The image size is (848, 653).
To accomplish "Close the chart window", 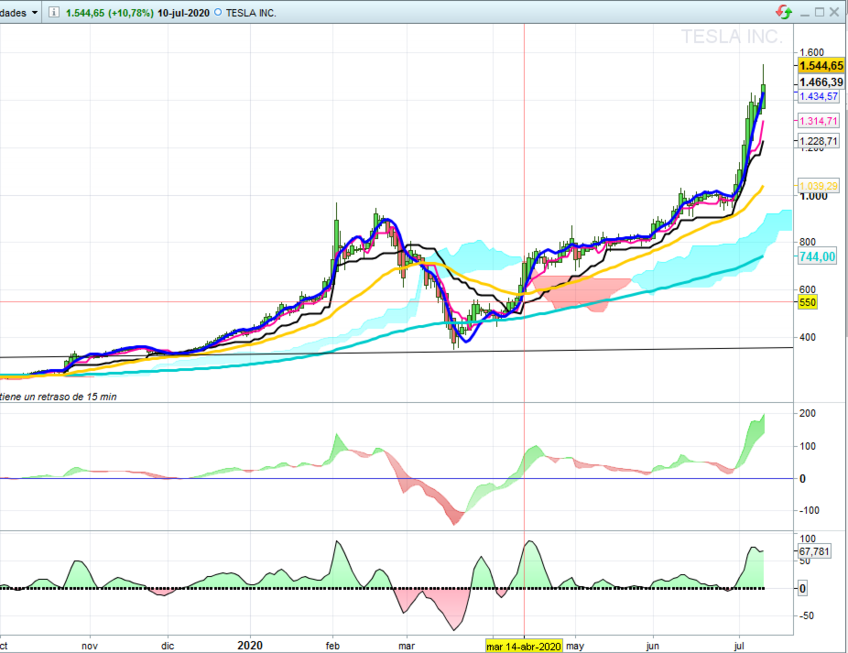I will (834, 12).
